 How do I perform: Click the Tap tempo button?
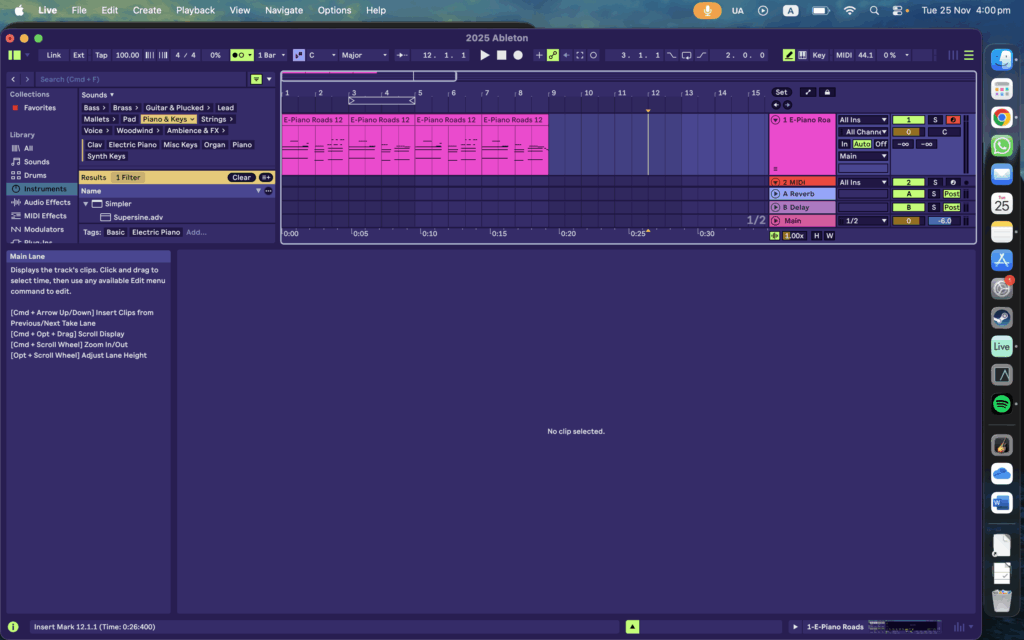click(x=101, y=55)
